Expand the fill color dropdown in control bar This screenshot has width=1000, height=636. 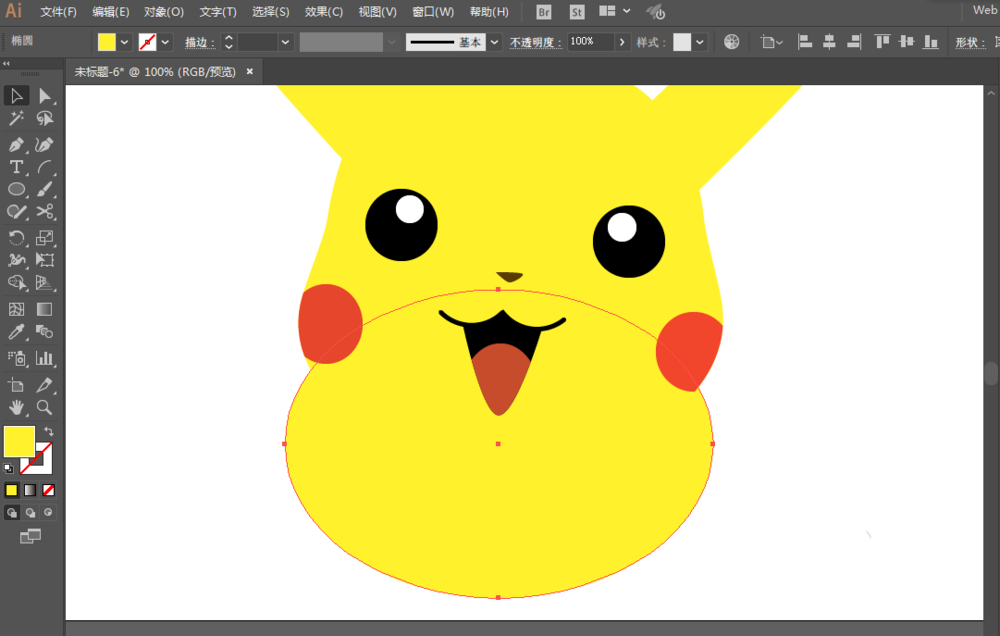pos(124,42)
